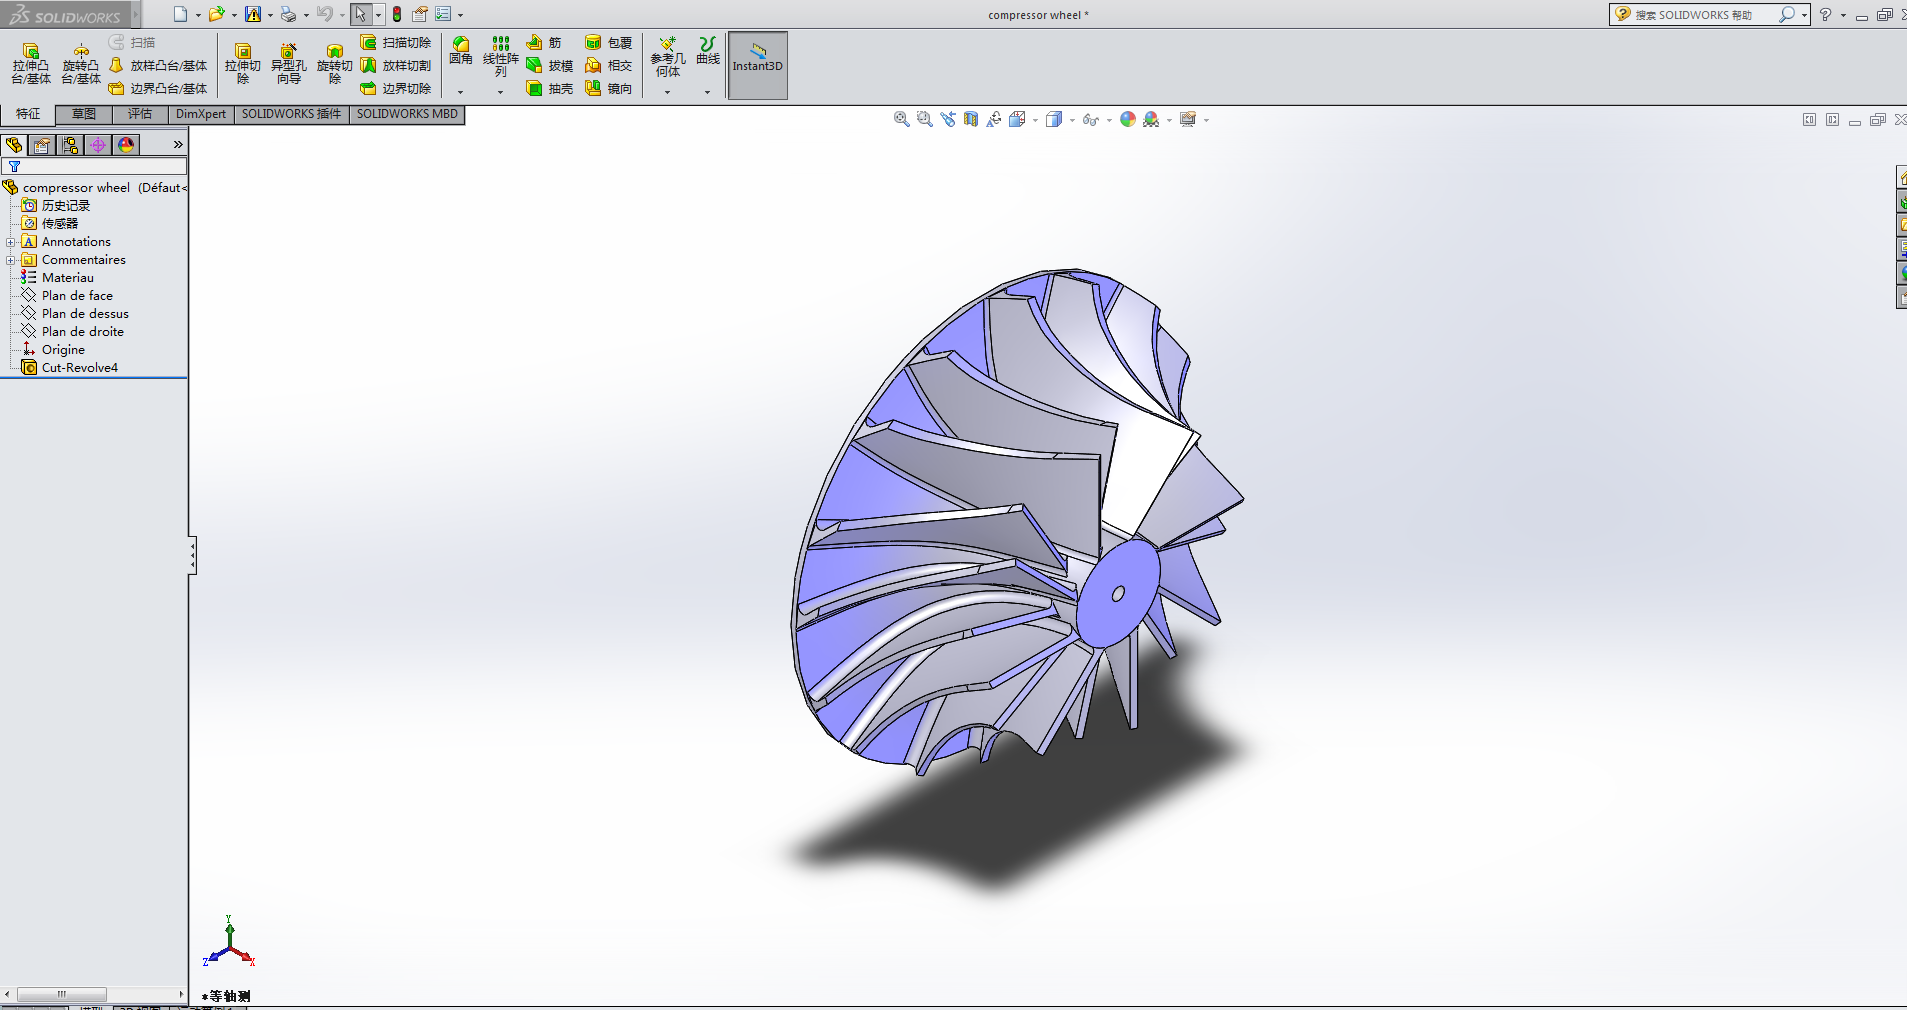
Task: Activate the Revolved Boss/Base feature
Action: click(x=81, y=62)
